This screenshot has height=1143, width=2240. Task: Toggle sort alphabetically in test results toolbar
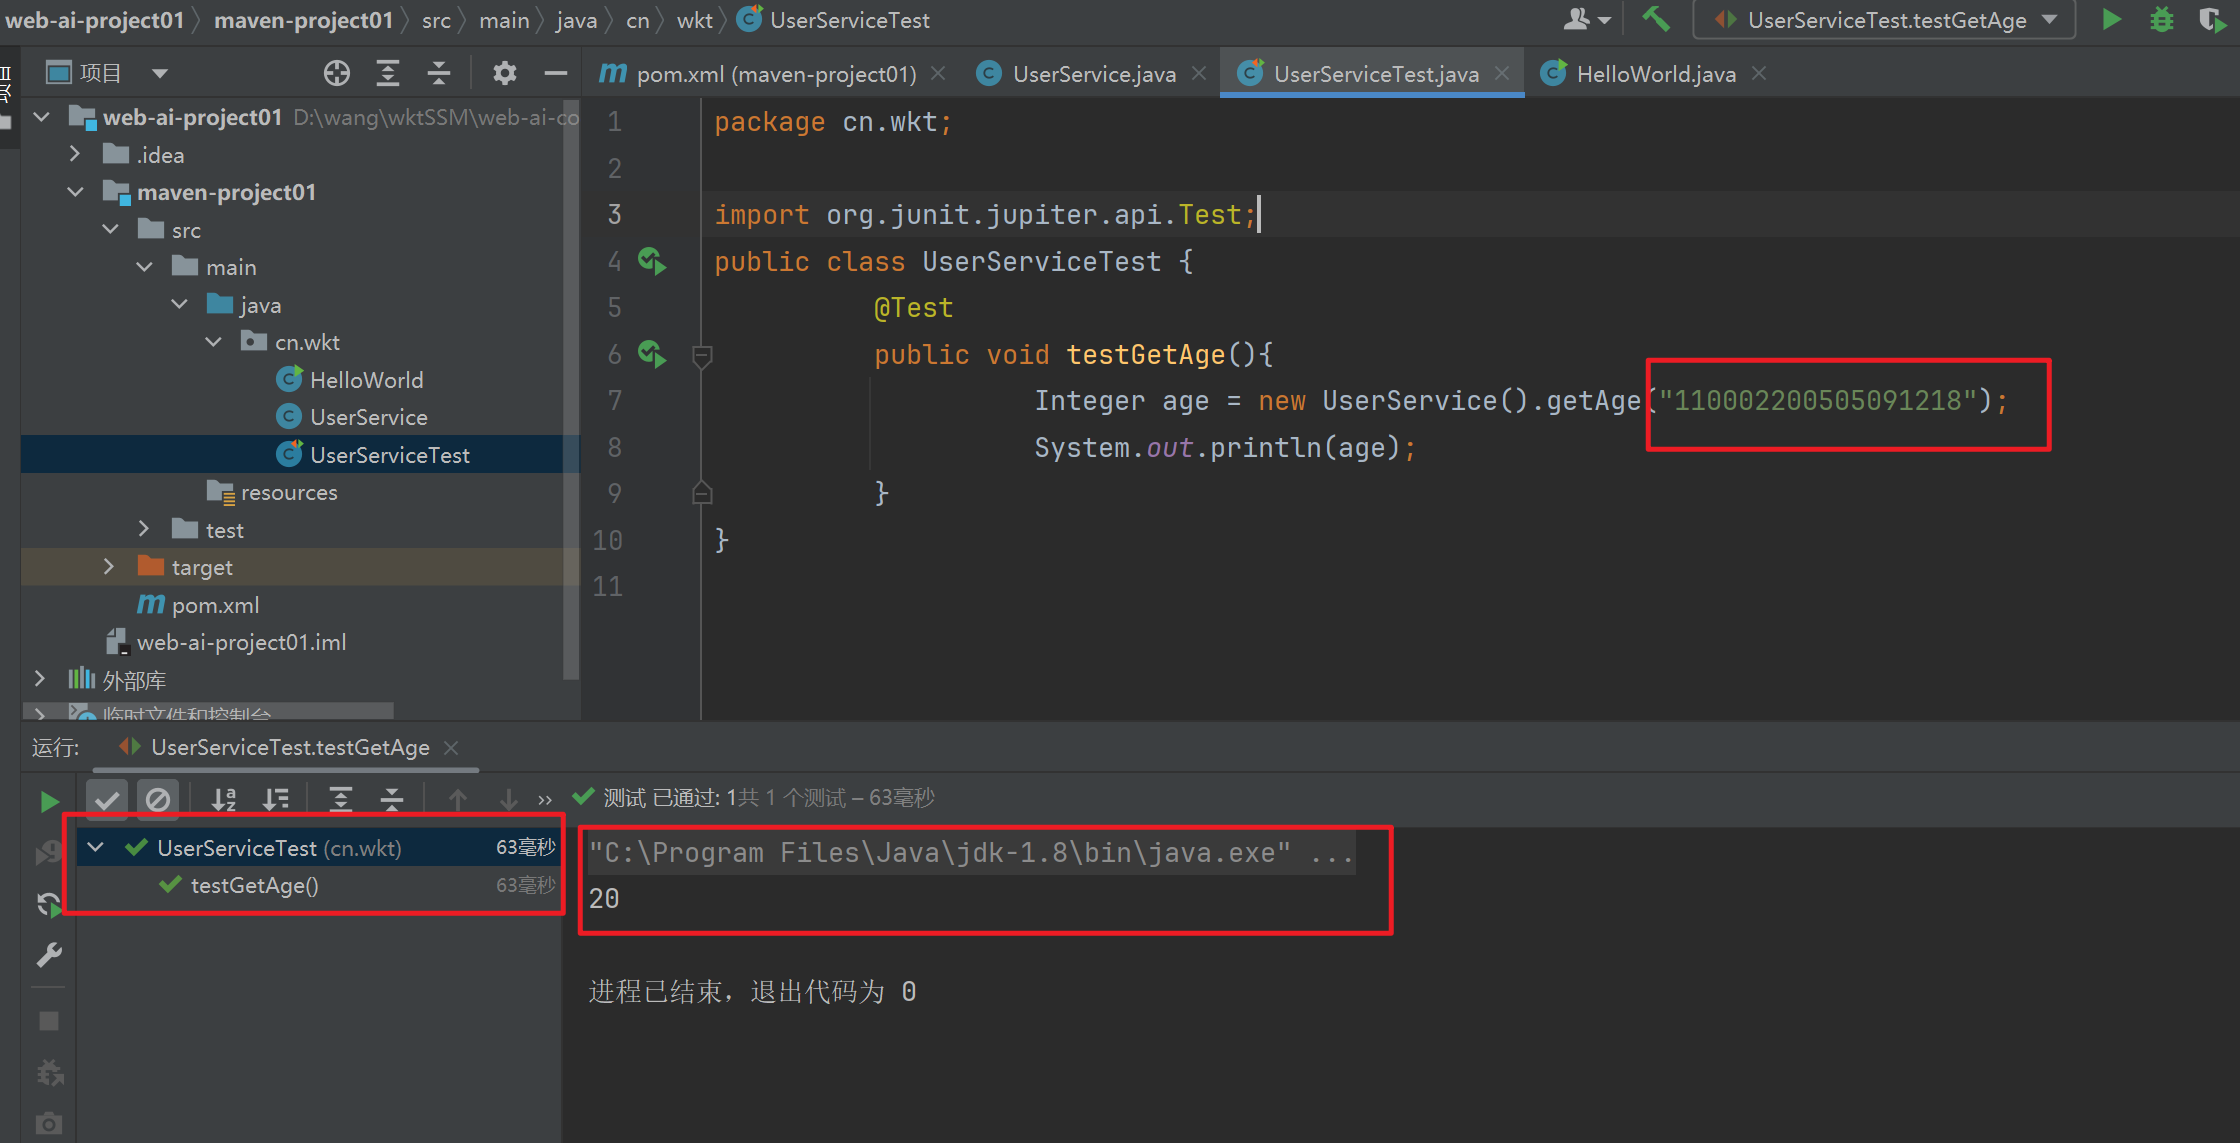(x=224, y=799)
